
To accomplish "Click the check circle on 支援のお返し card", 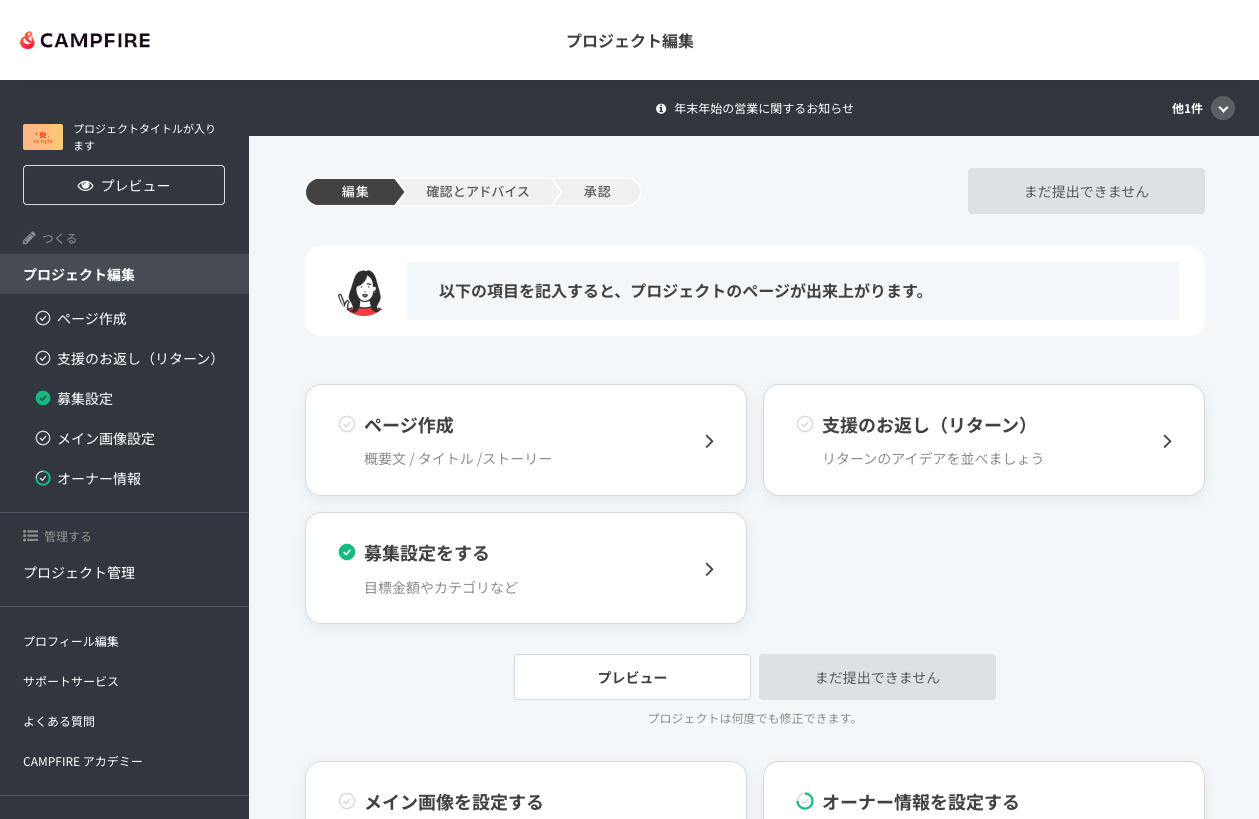I will click(805, 424).
